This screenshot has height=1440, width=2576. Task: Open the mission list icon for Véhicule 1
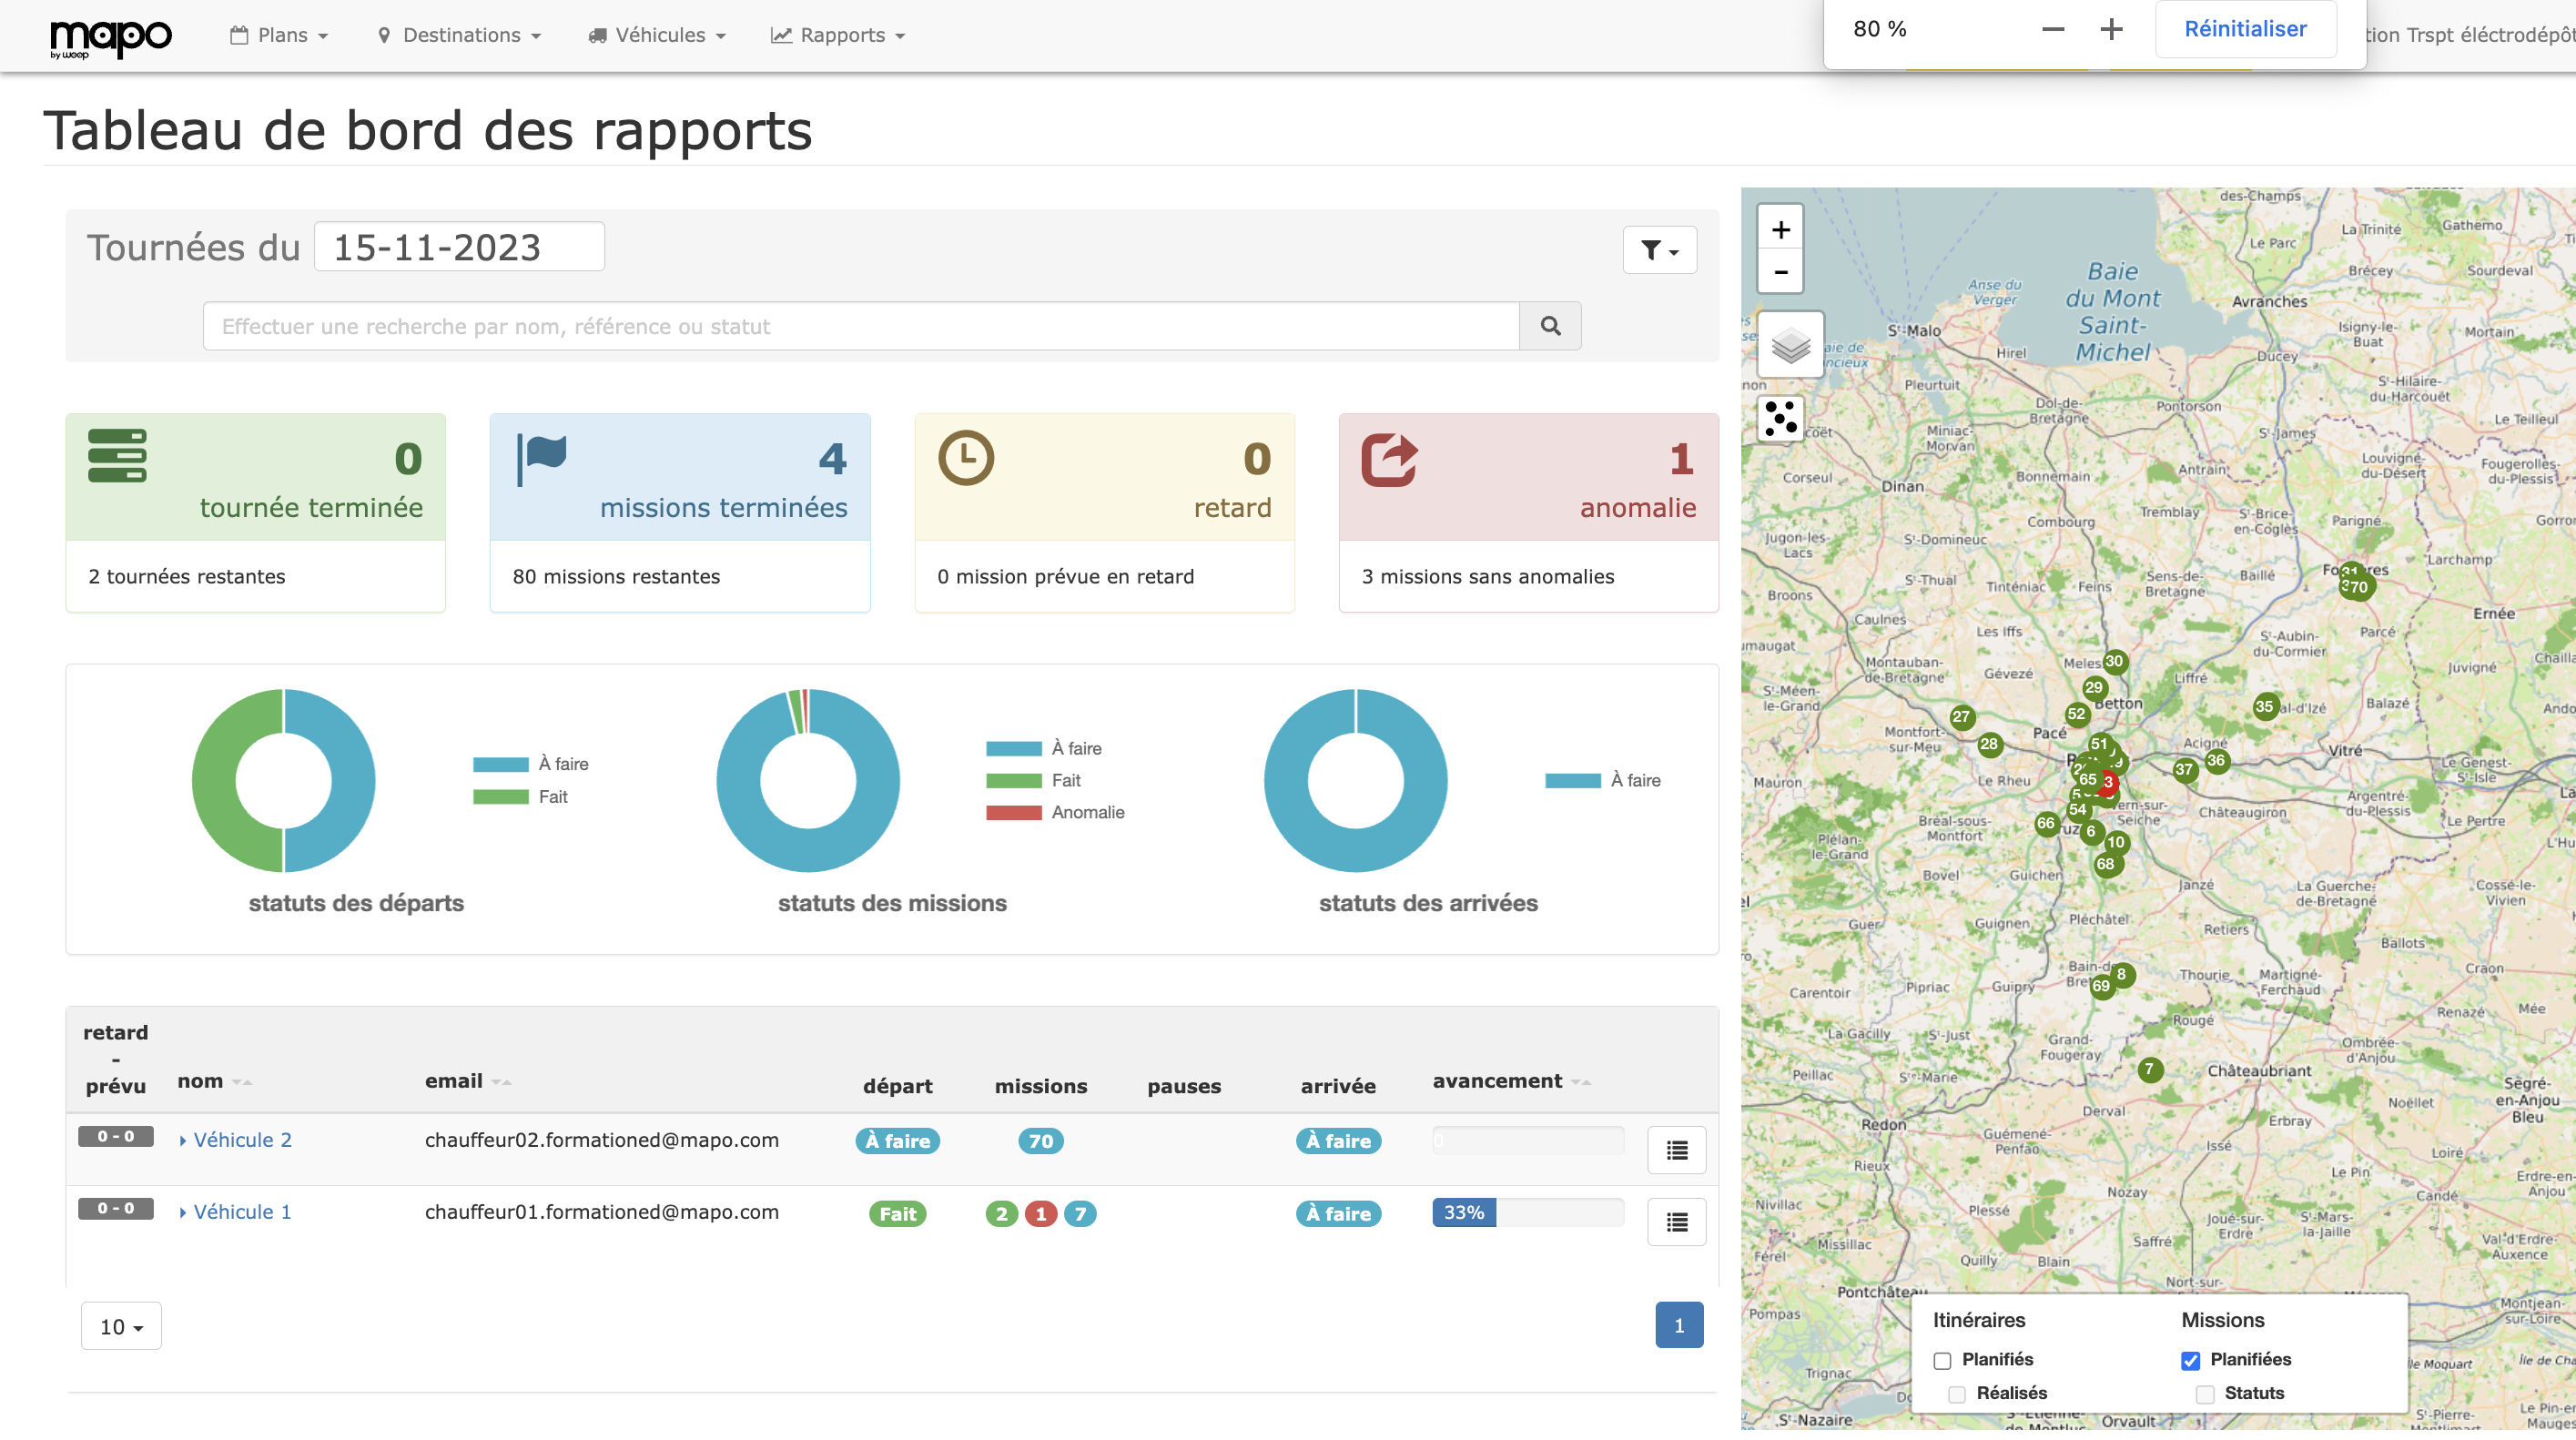[1675, 1222]
